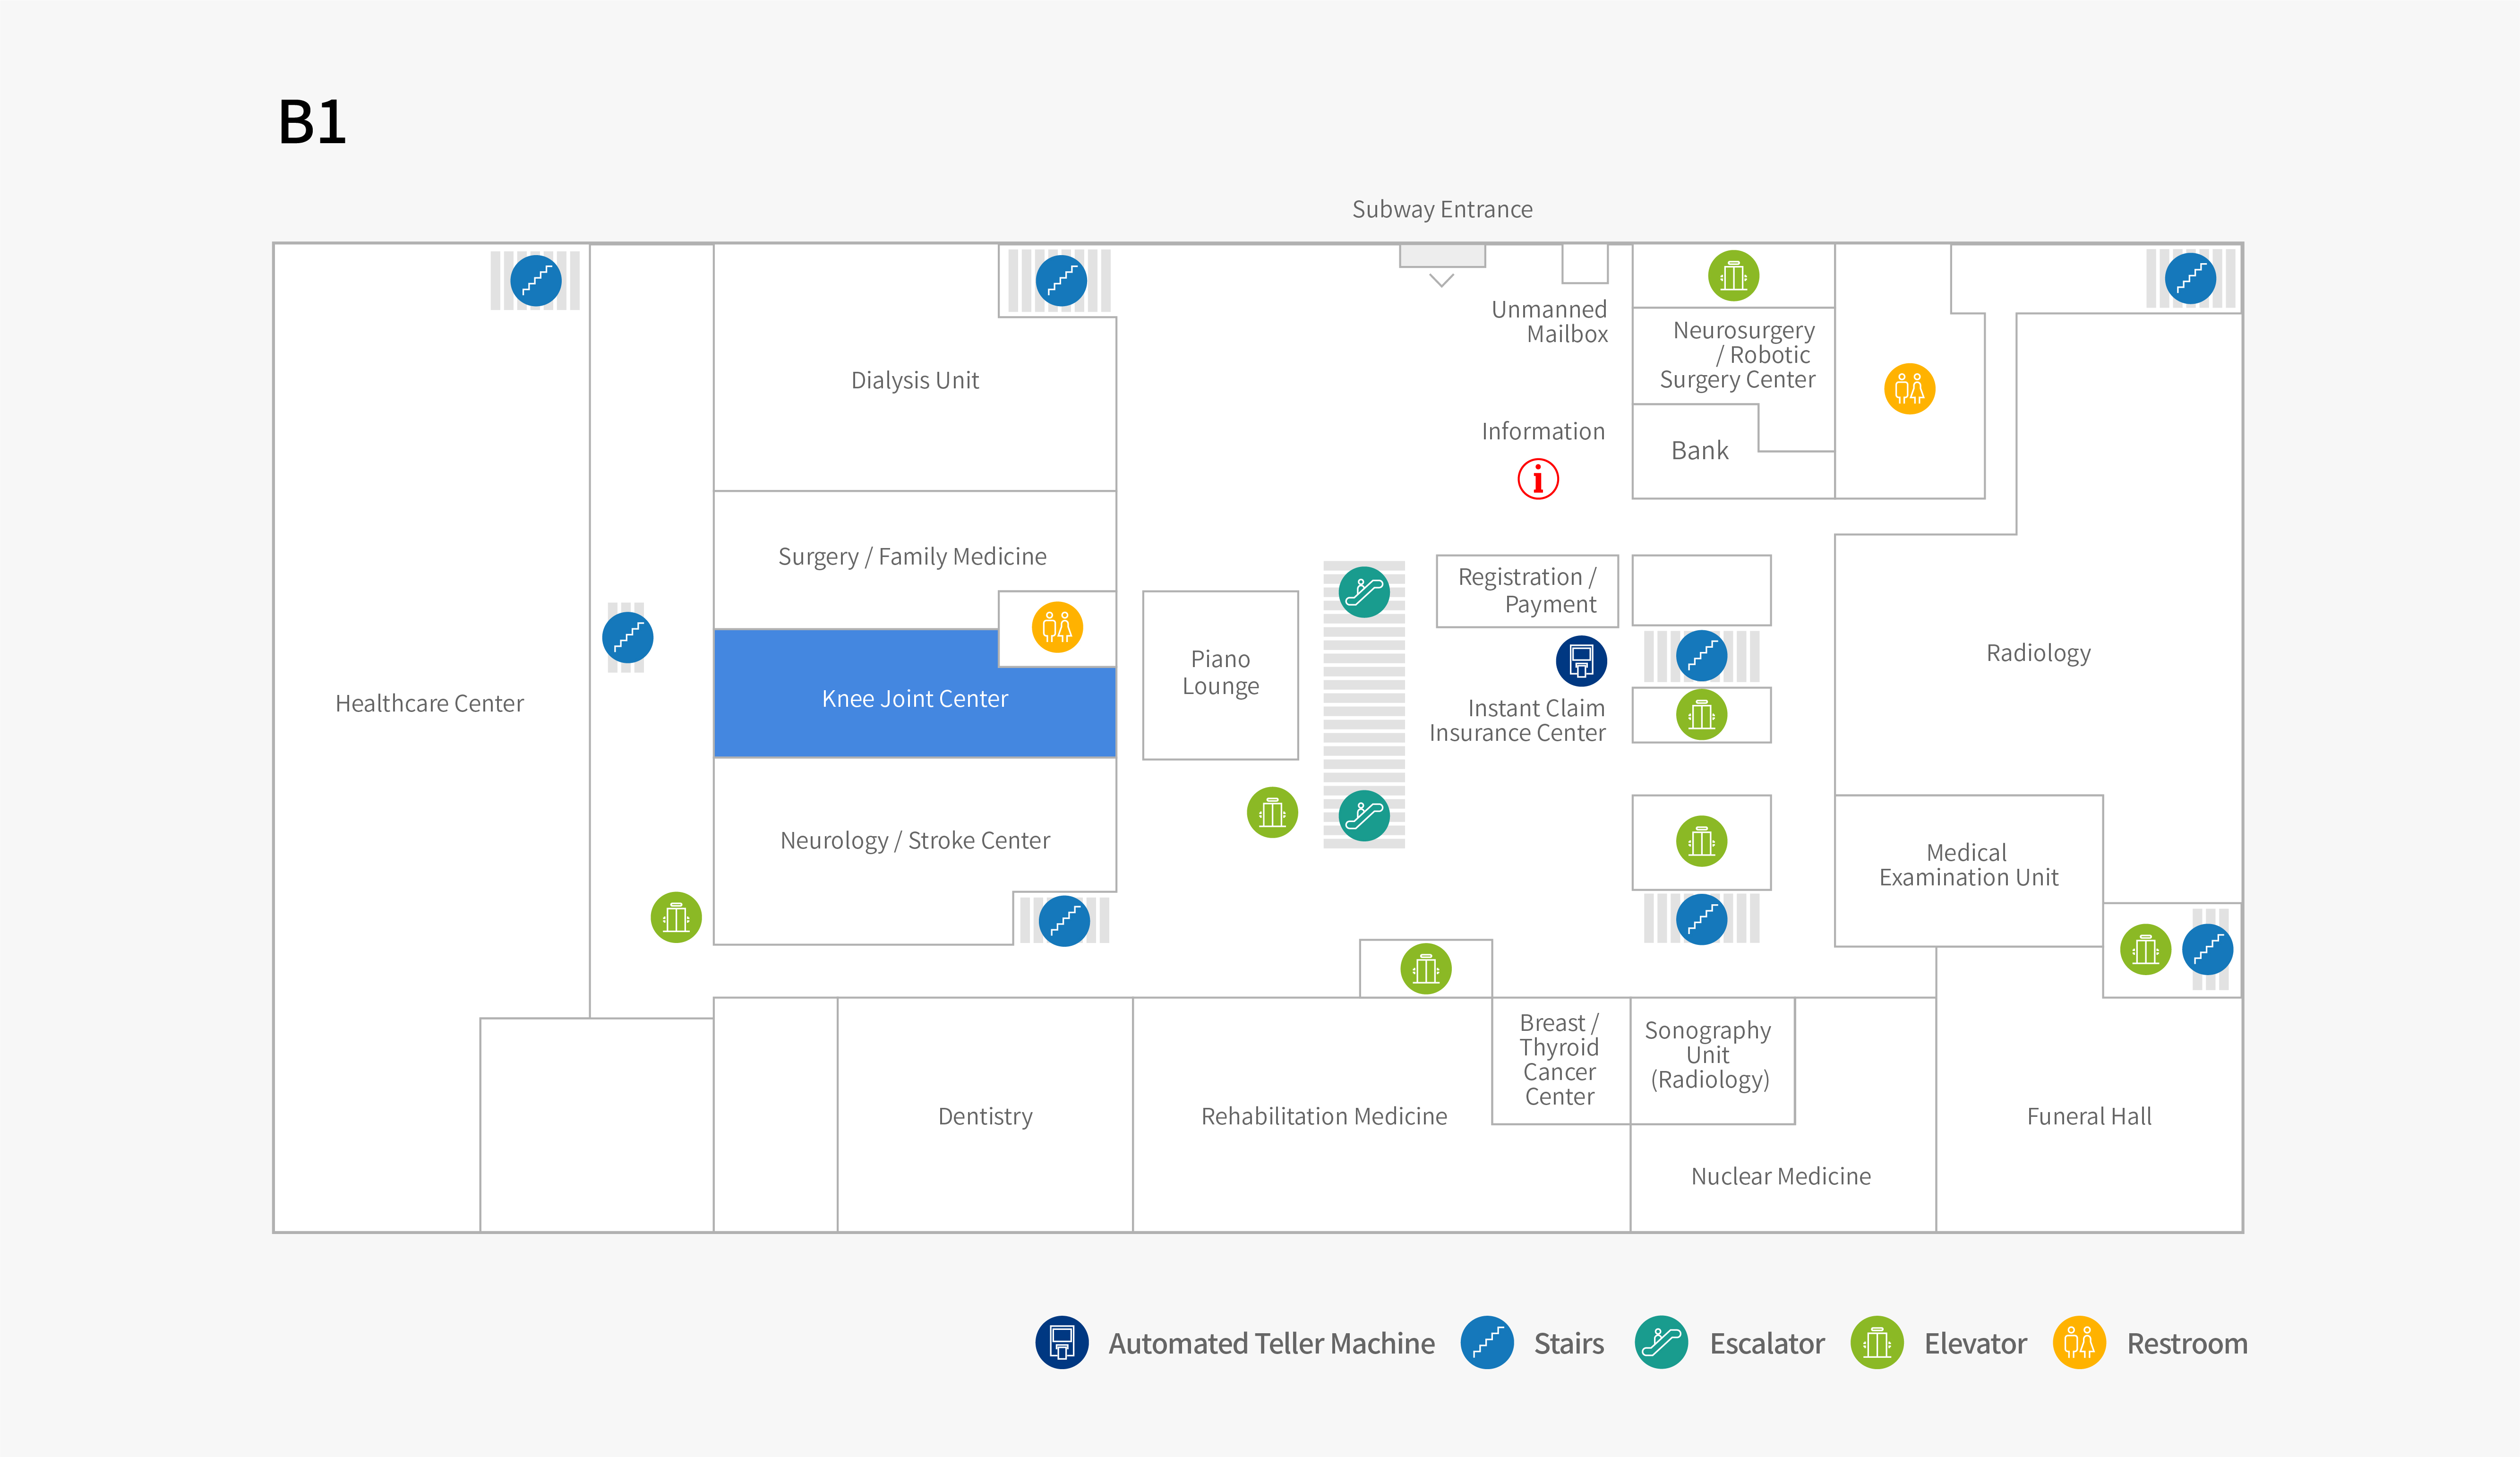Click the Stairs legend icon

pyautogui.click(x=1487, y=1342)
